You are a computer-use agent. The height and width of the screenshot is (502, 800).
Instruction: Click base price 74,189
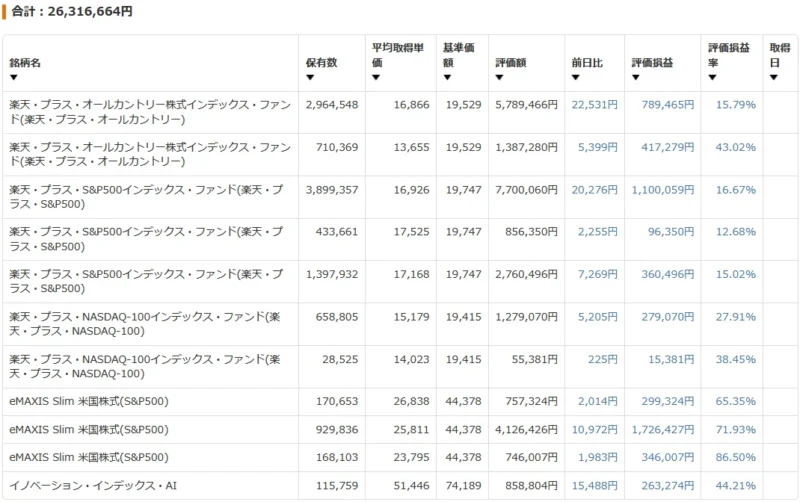(463, 486)
